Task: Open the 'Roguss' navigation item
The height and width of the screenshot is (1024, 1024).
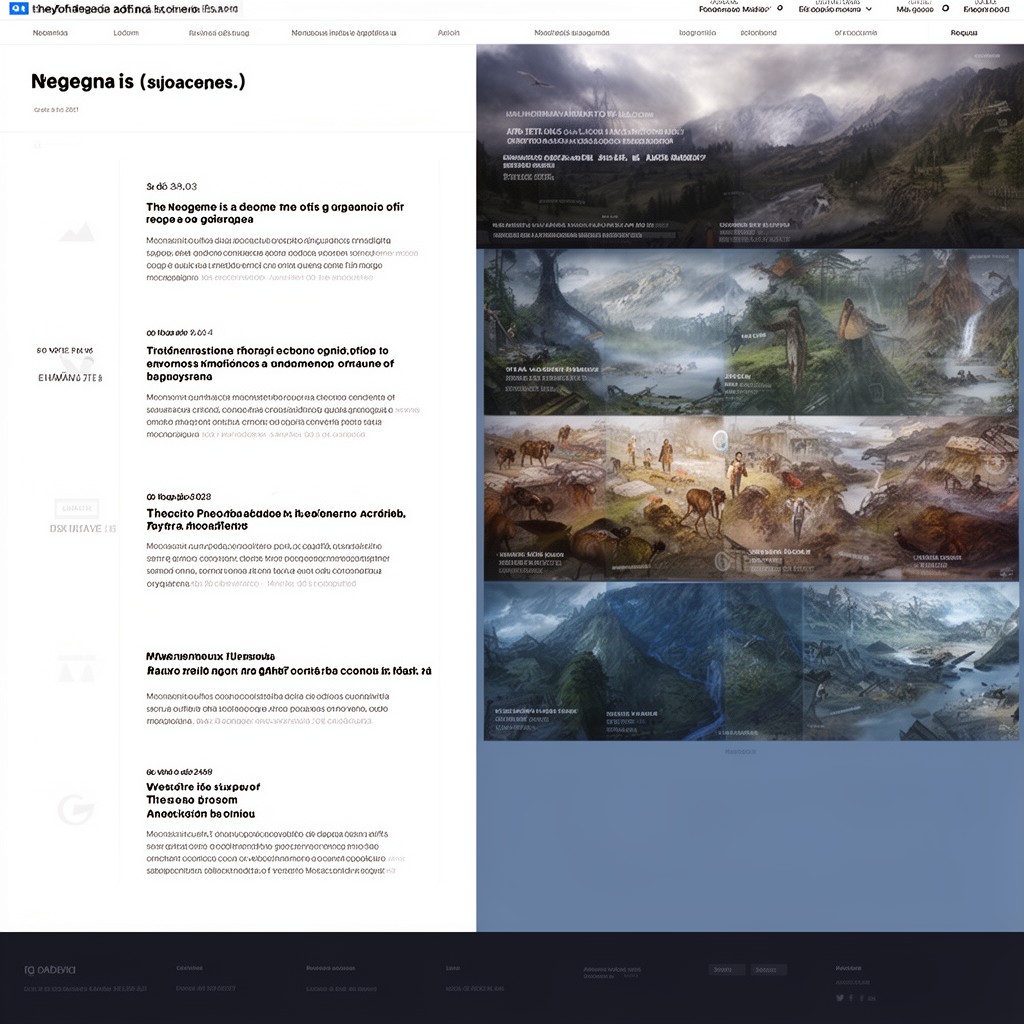Action: [964, 33]
